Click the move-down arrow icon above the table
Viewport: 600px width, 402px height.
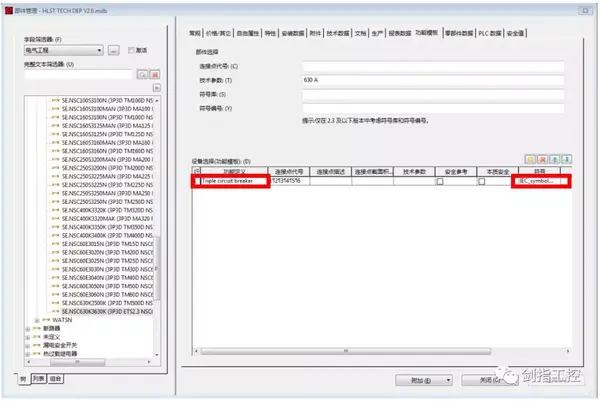coord(567,159)
